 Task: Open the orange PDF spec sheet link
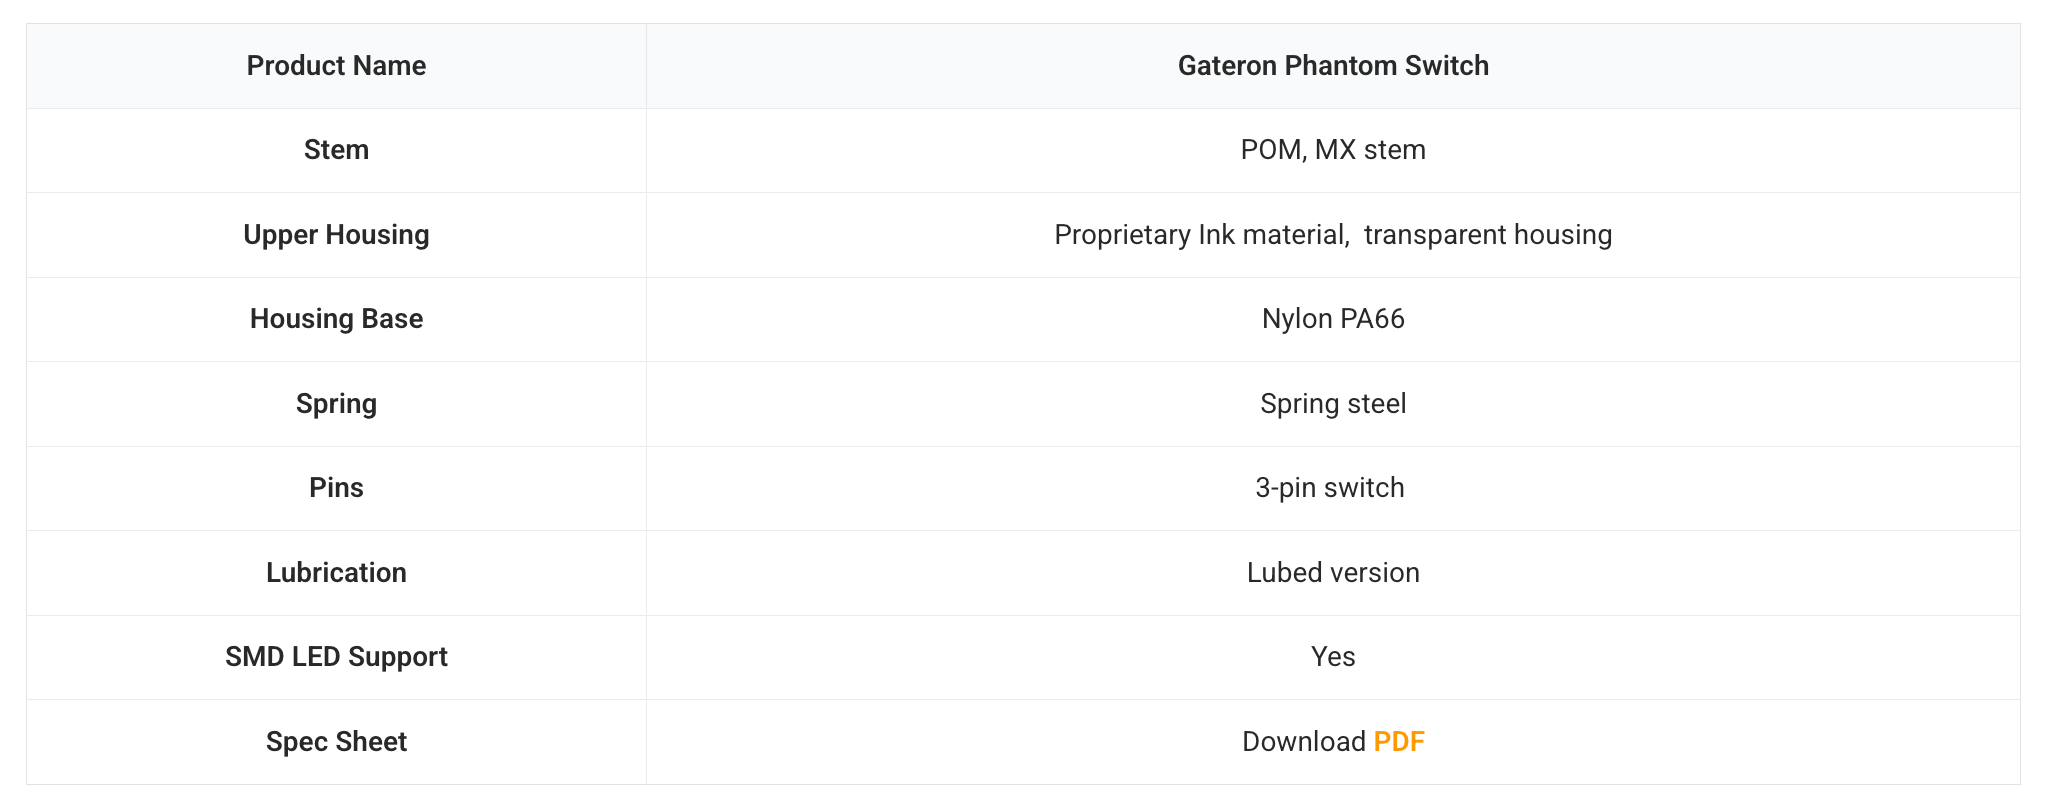(1398, 742)
